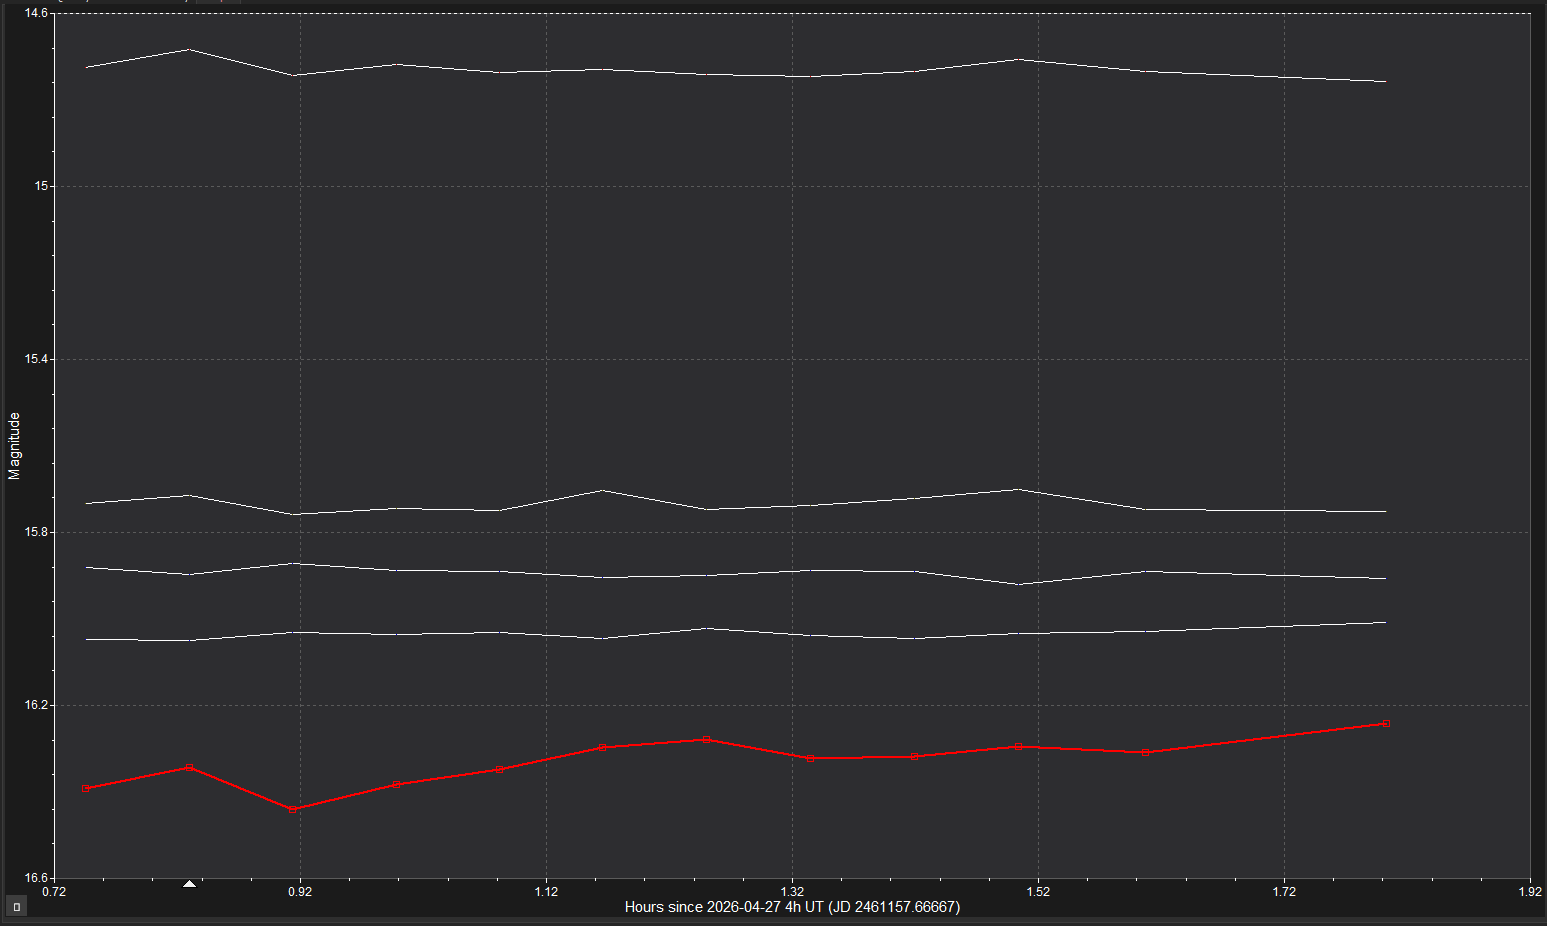The height and width of the screenshot is (926, 1547).
Task: Click the last red data point on the right
Action: (1385, 723)
